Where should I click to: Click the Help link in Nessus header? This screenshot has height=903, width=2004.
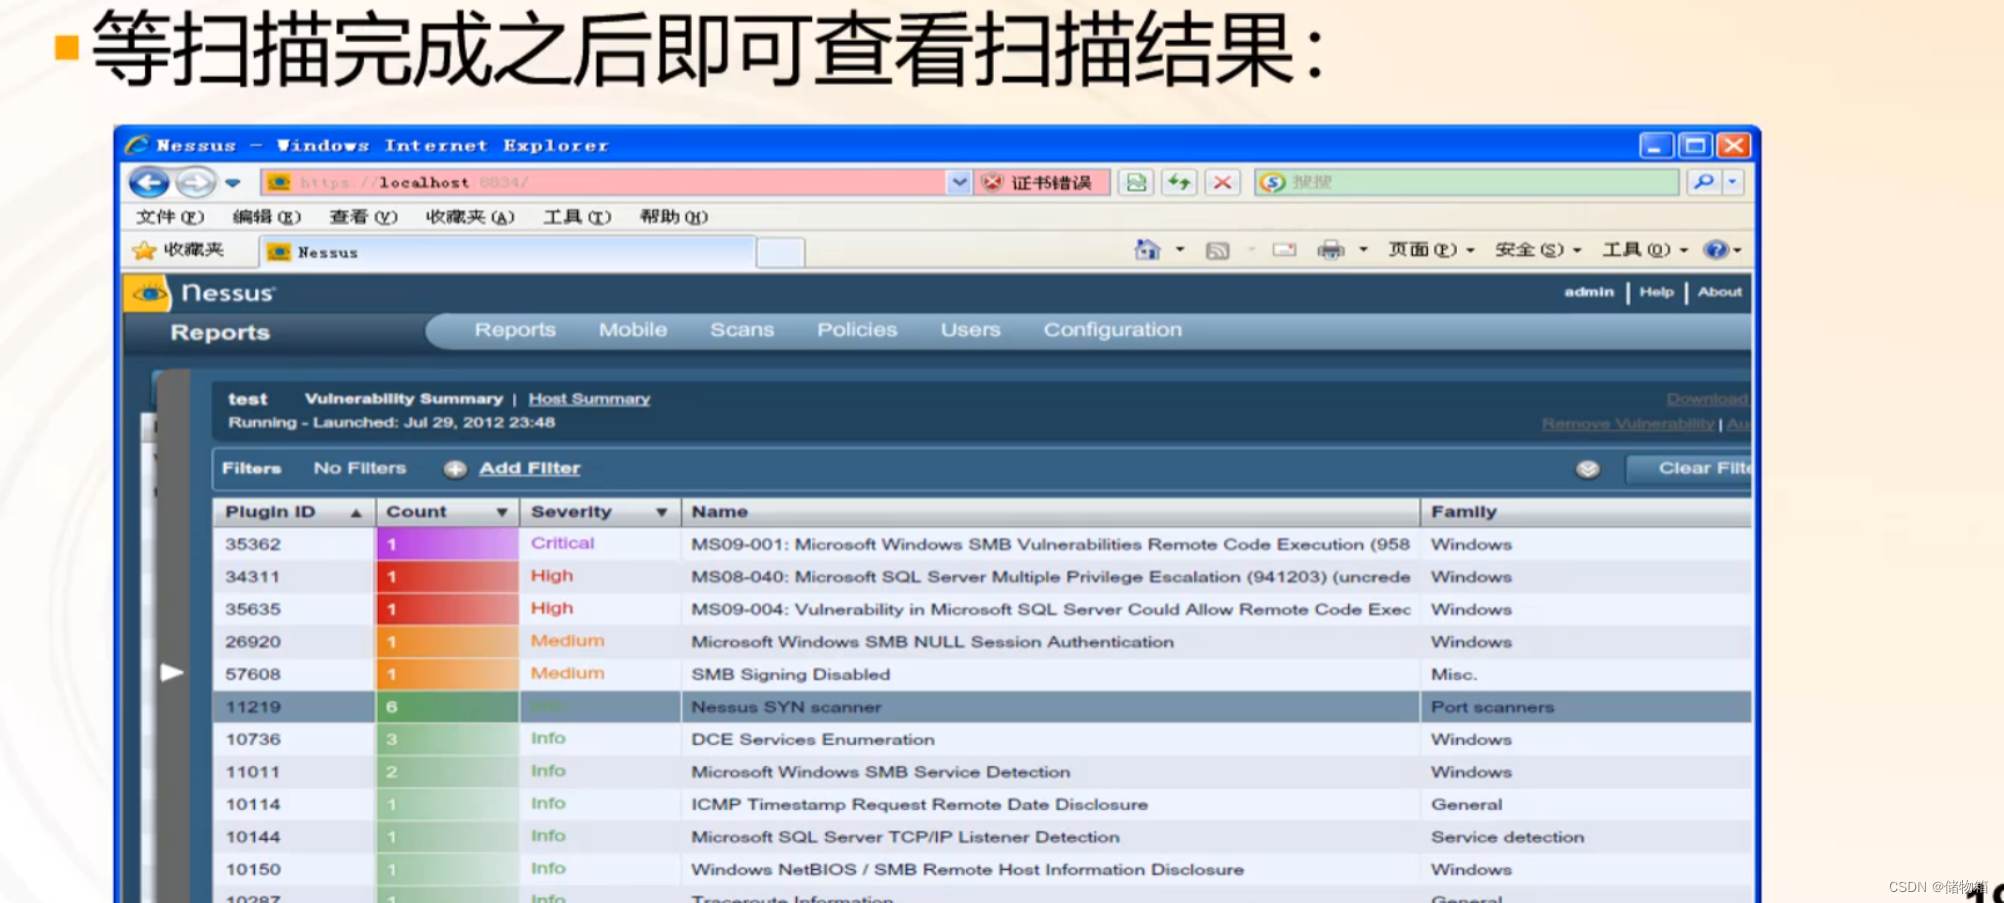pos(1656,292)
